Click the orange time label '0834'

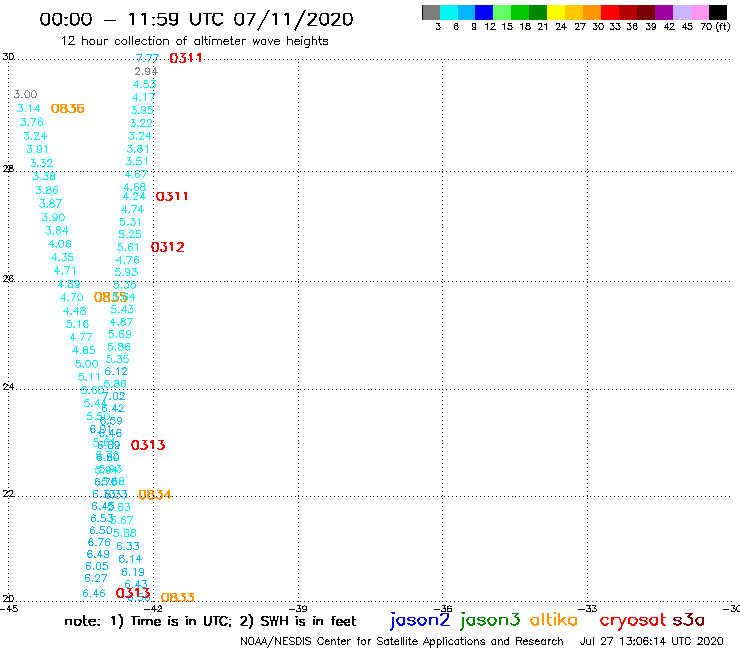(x=155, y=495)
